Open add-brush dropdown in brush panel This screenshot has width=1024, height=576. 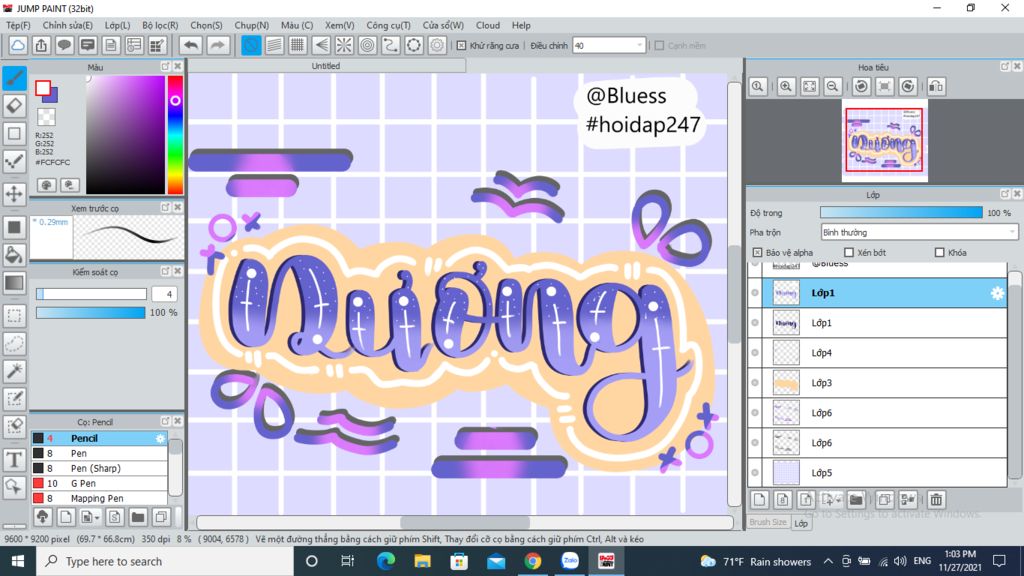tap(89, 517)
